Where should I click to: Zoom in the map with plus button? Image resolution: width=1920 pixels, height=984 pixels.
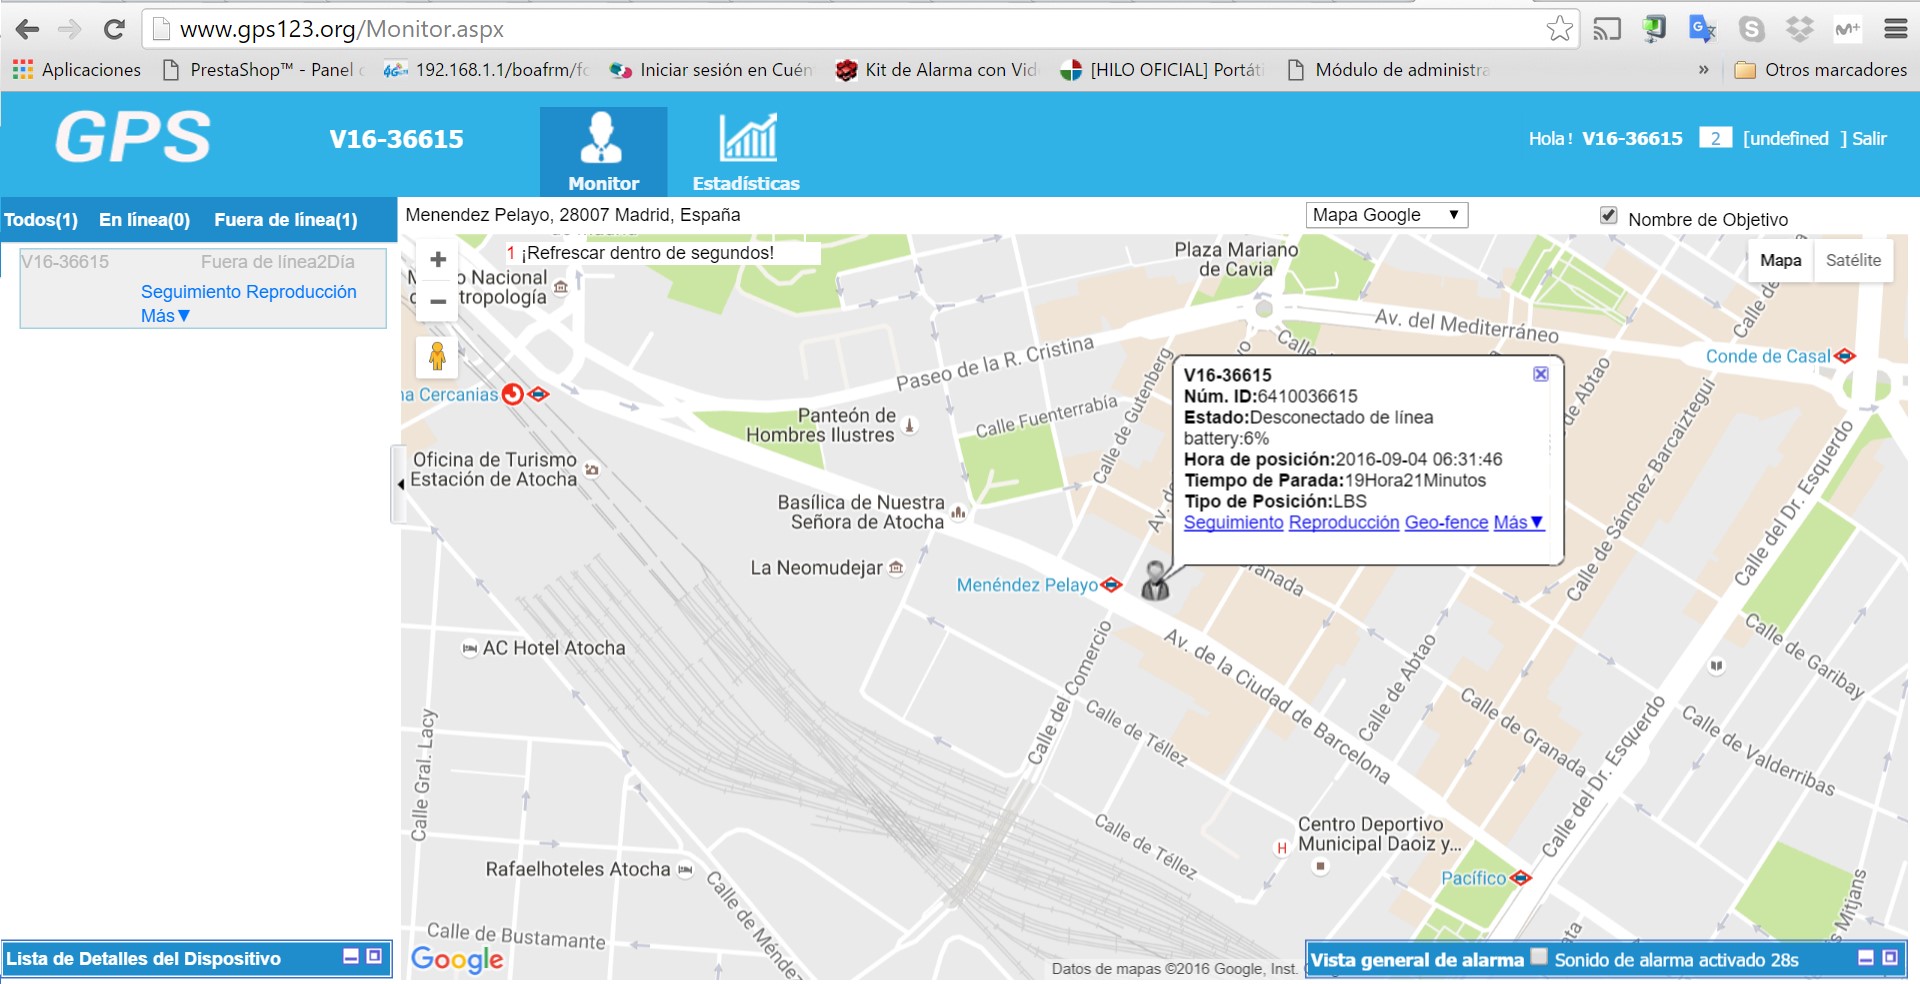coord(437,260)
